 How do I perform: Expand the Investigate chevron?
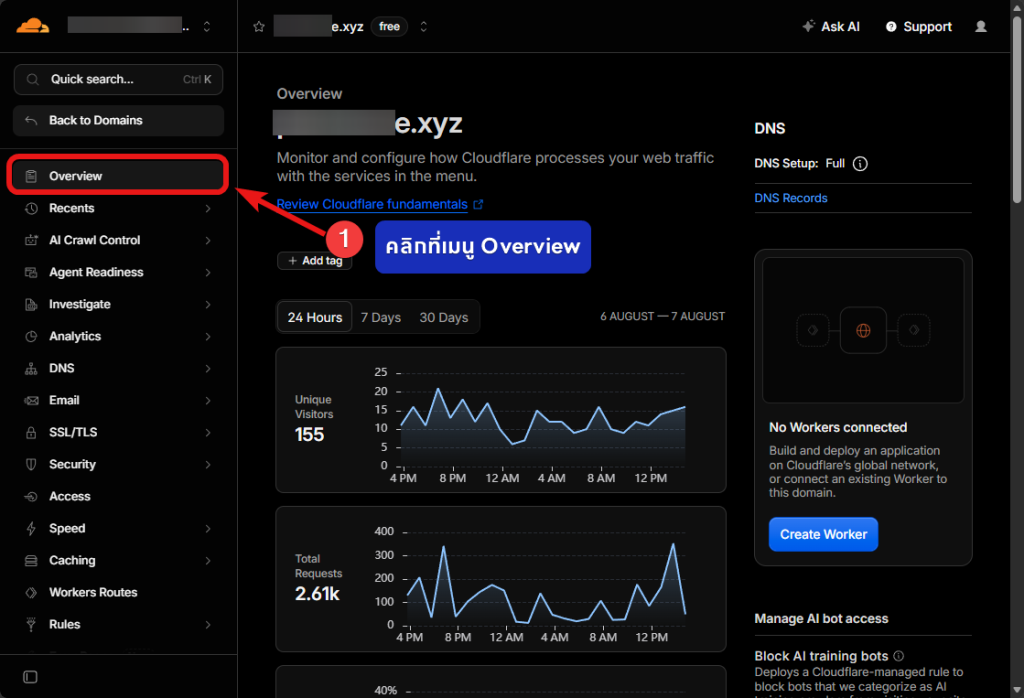[x=208, y=304]
